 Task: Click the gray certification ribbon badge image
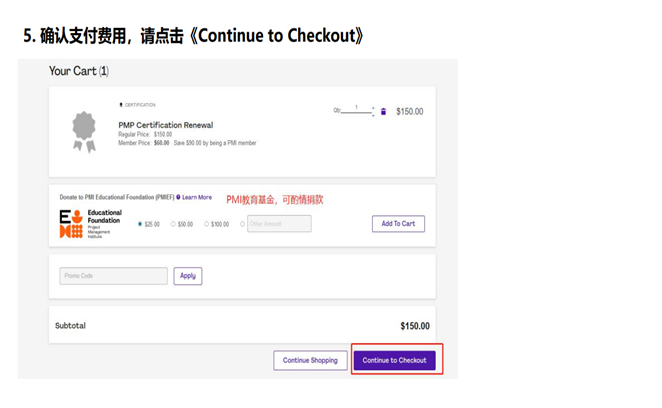pos(84,131)
